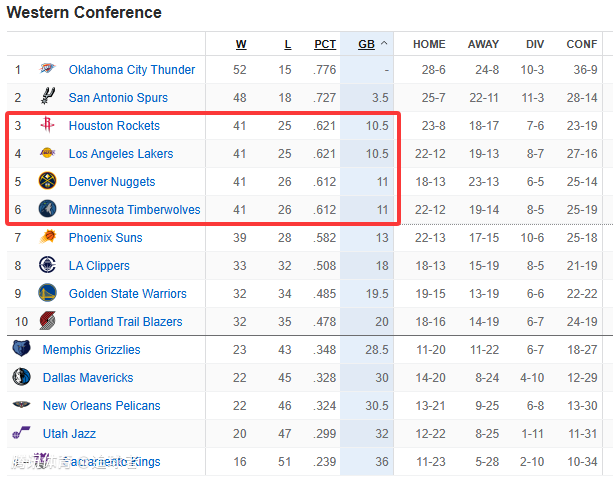Screen dimensions: 613x479
Task: Click the Denver Nuggets logo icon
Action: pos(47,182)
